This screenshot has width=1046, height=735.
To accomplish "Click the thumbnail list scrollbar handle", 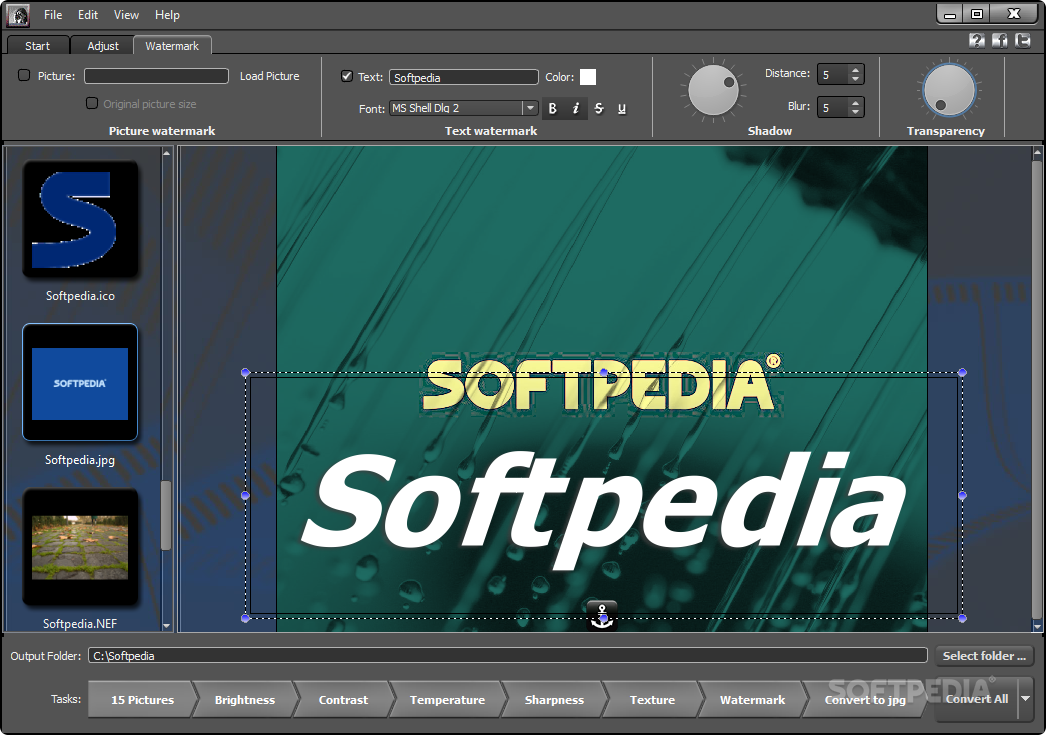I will click(166, 516).
